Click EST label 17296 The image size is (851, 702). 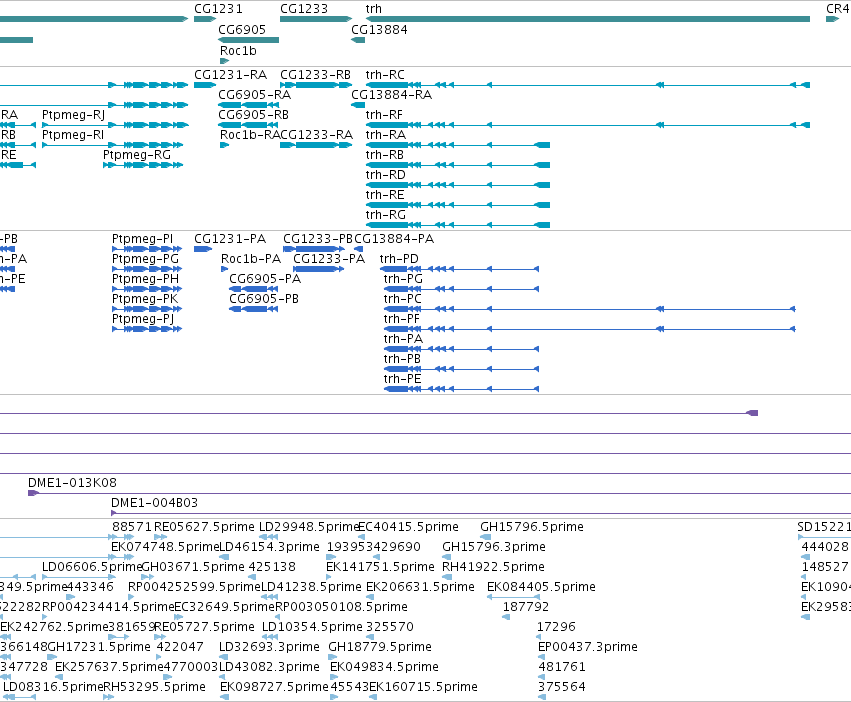[x=556, y=628]
